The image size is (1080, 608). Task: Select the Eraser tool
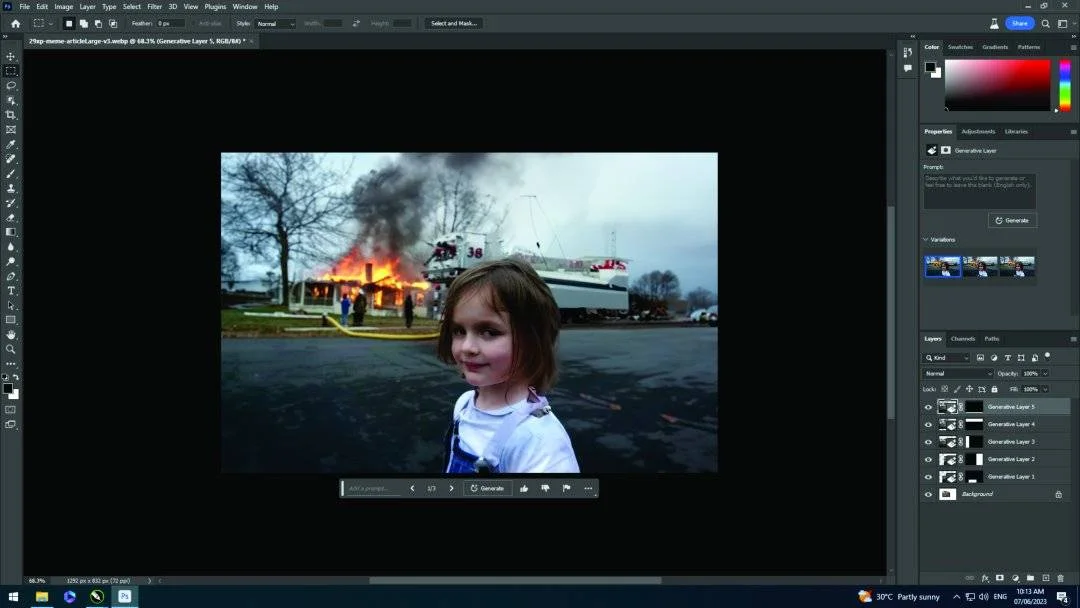11,218
